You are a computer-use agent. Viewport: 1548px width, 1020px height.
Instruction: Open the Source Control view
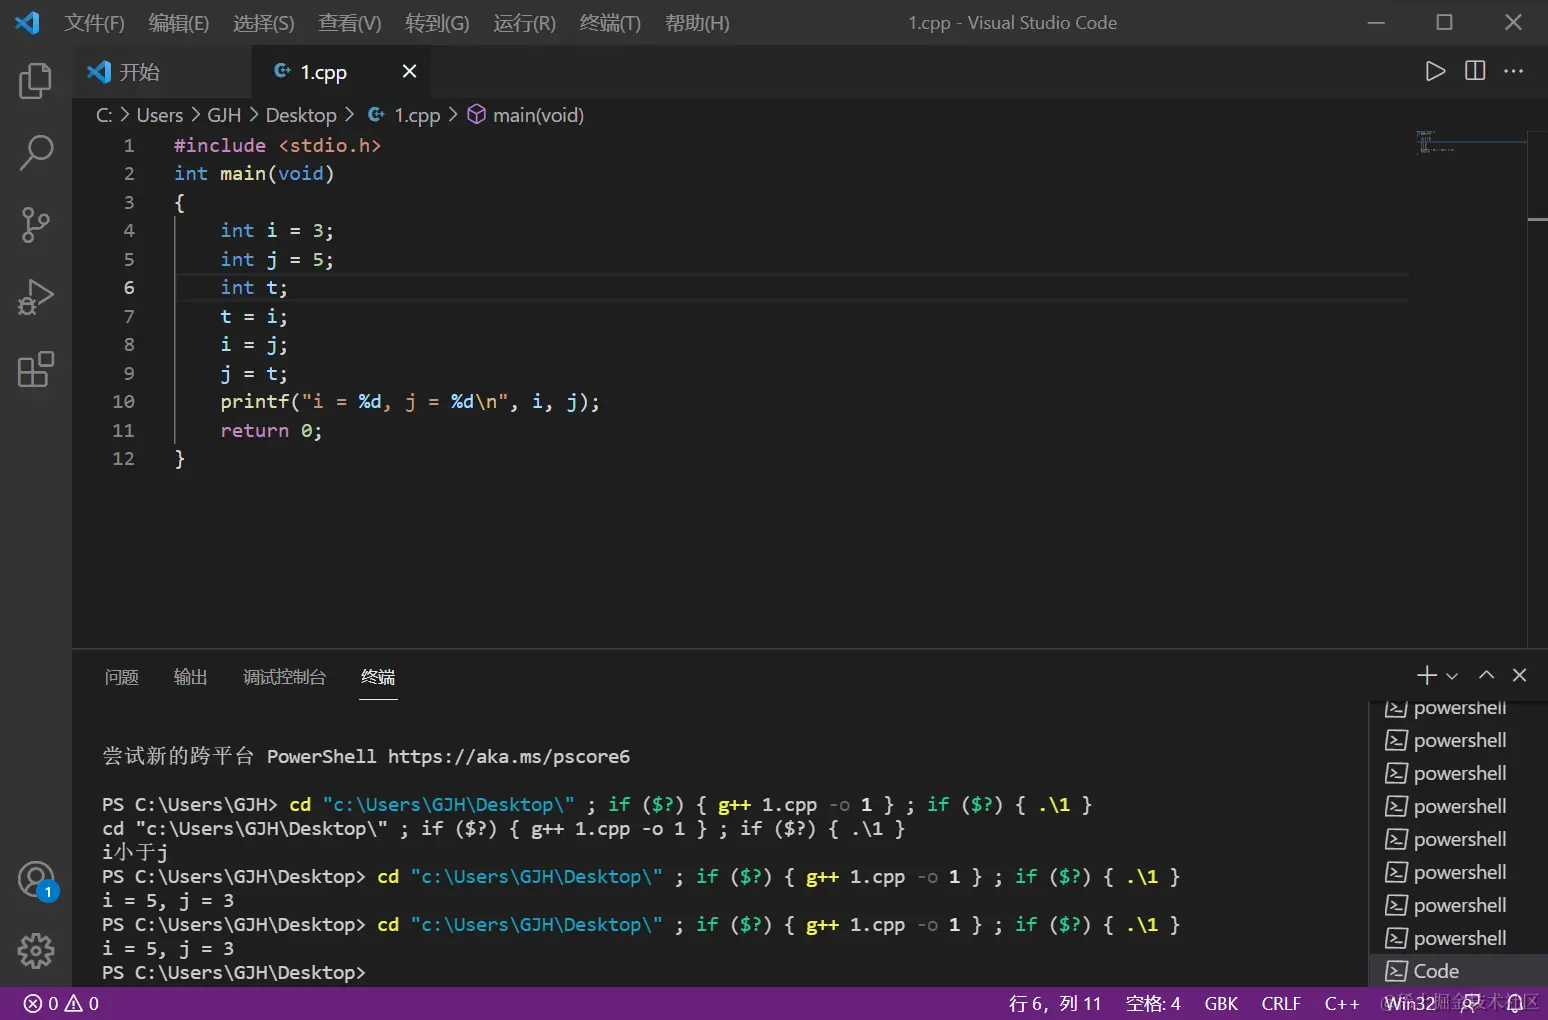click(36, 225)
